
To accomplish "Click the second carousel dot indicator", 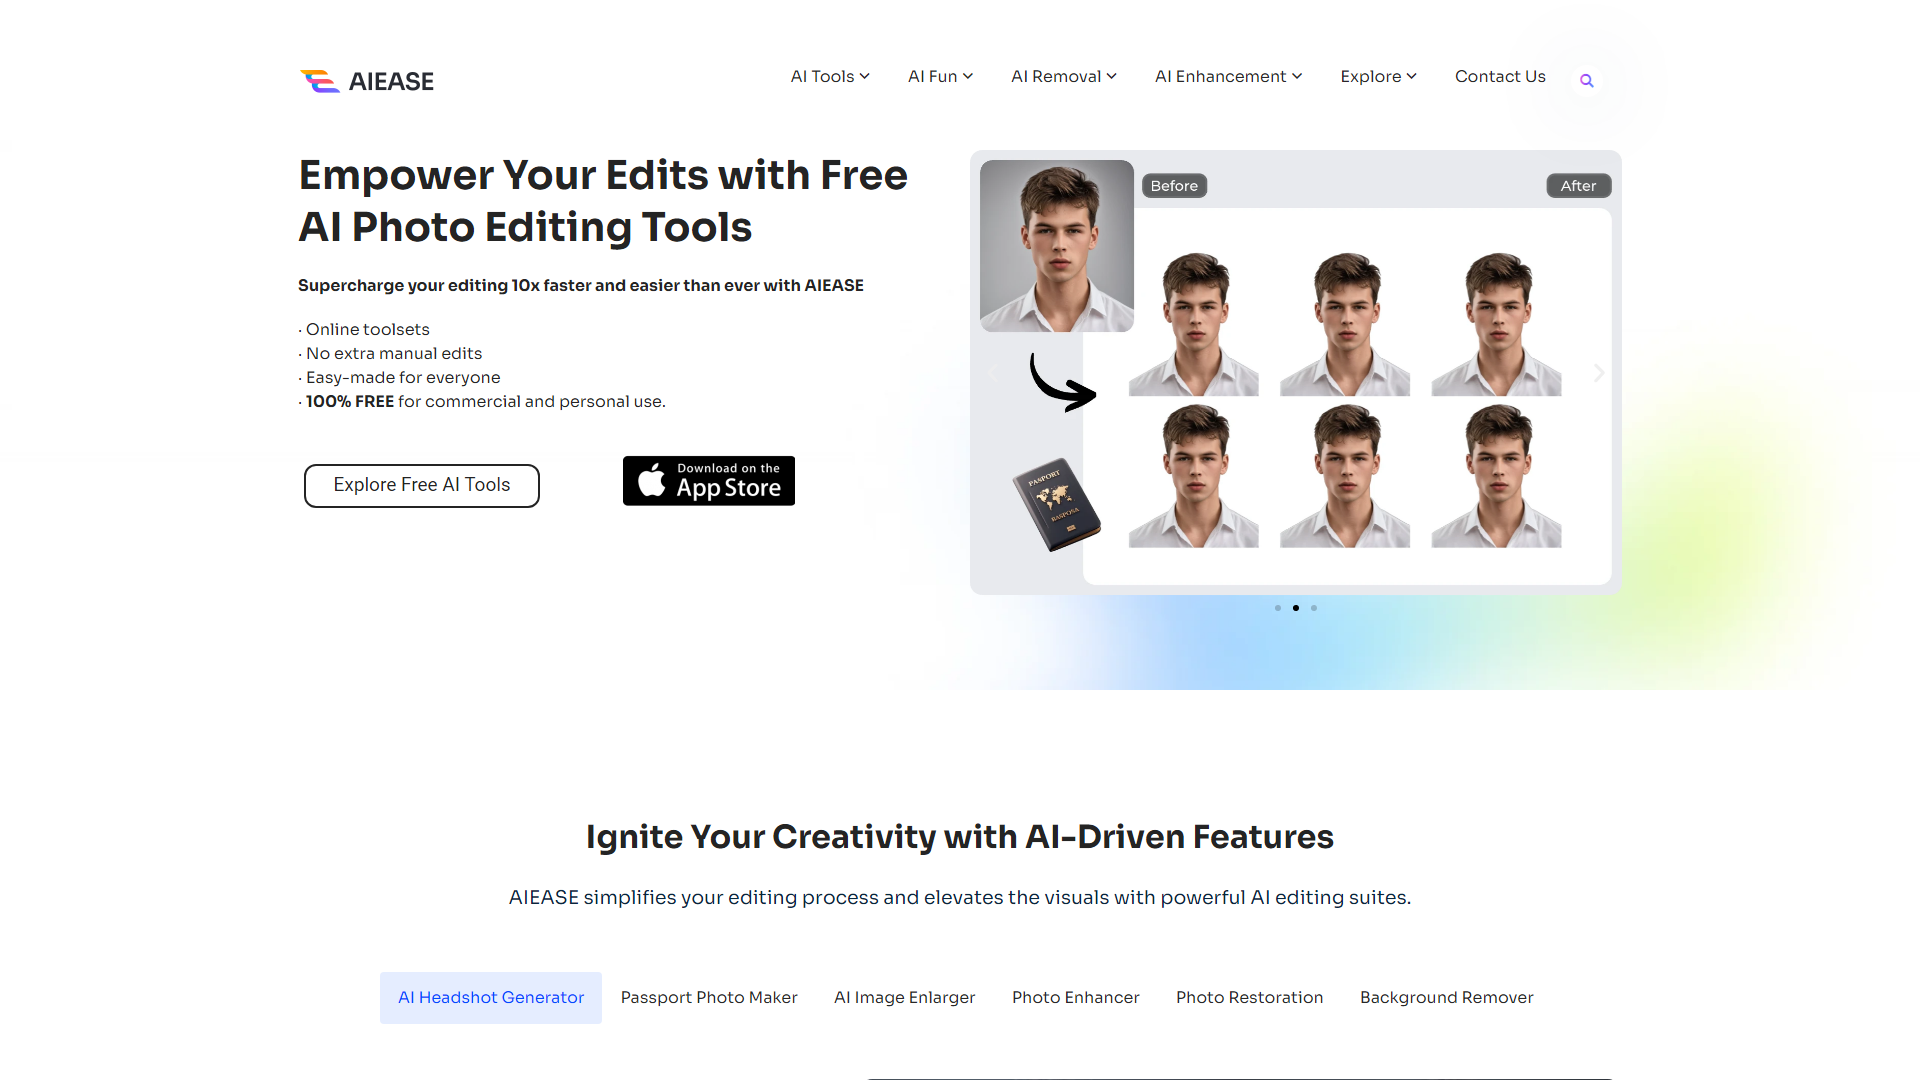I will point(1296,608).
